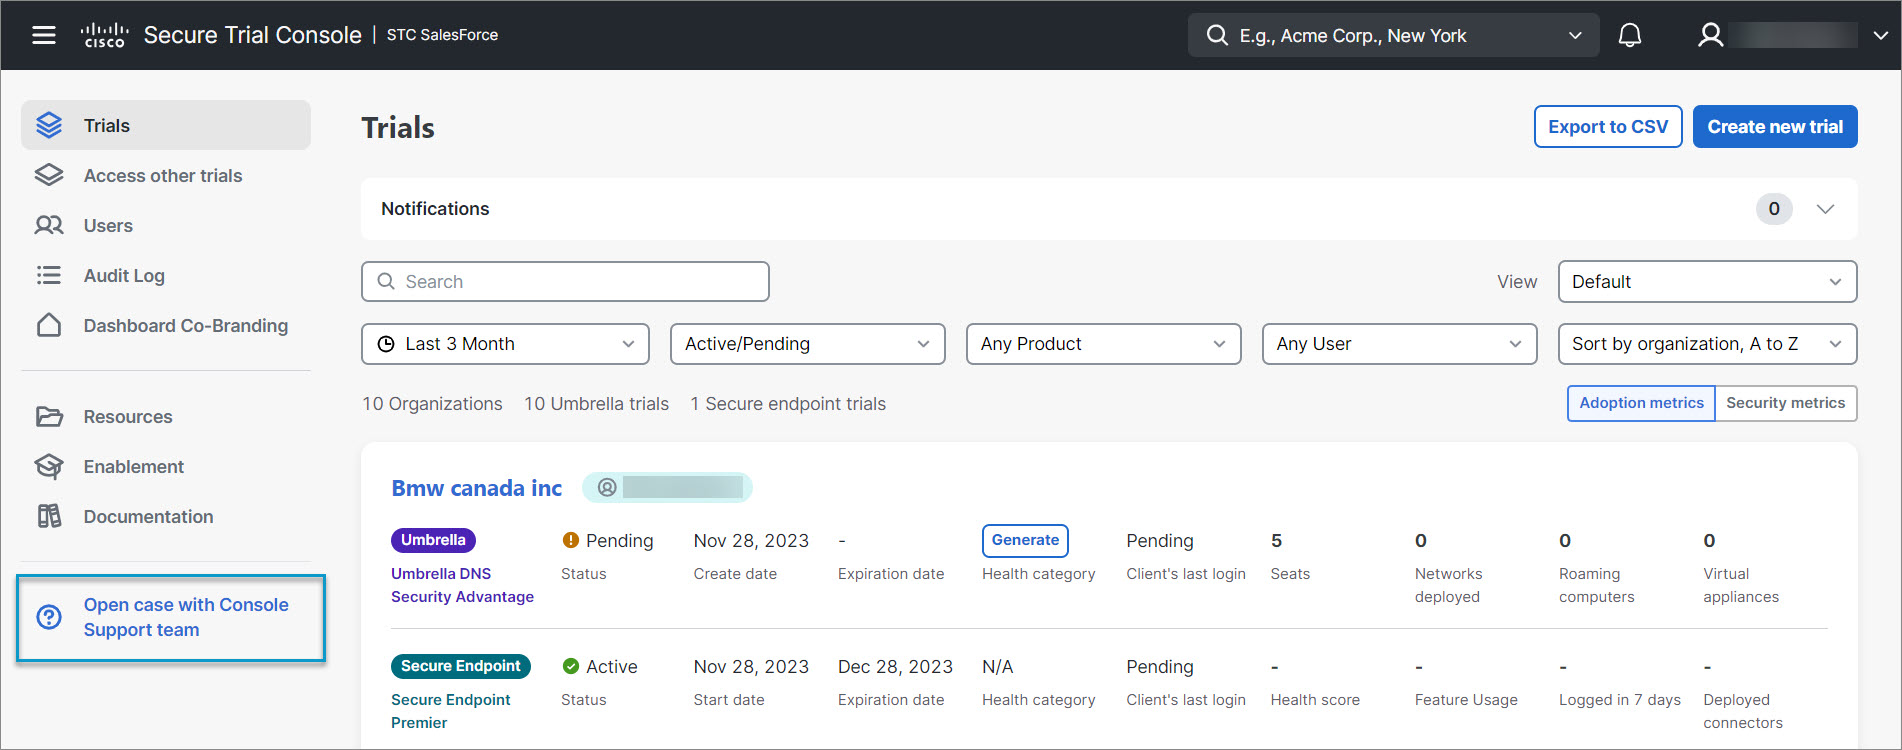Click the Resources folder icon
The image size is (1902, 750).
pyautogui.click(x=49, y=416)
